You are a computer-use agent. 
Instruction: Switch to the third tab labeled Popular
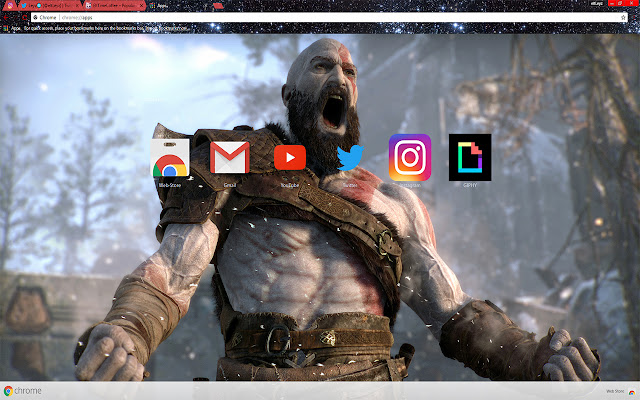tap(114, 6)
